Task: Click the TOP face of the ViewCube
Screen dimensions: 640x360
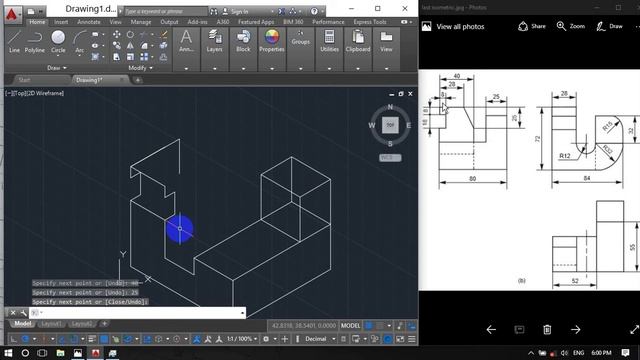Action: 390,125
